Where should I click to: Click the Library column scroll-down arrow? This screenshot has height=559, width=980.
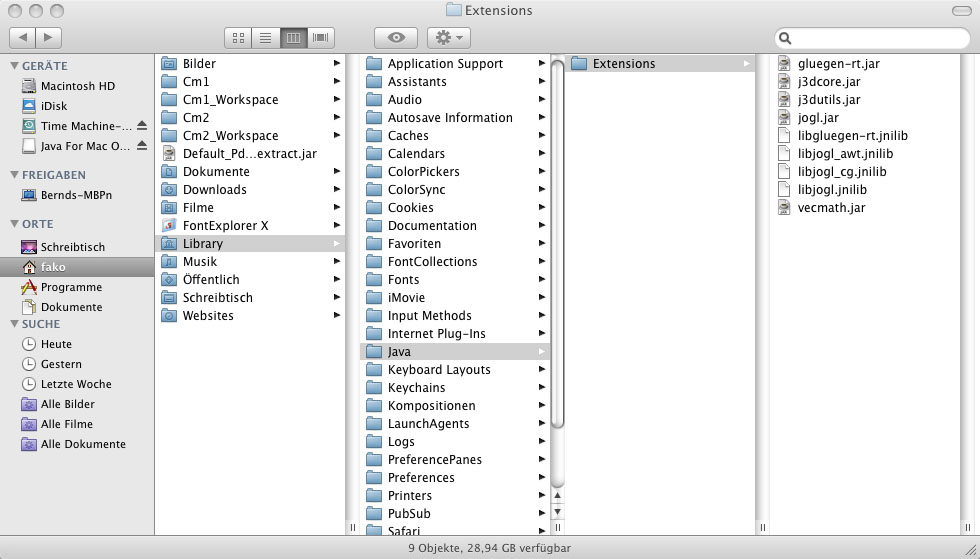[558, 512]
